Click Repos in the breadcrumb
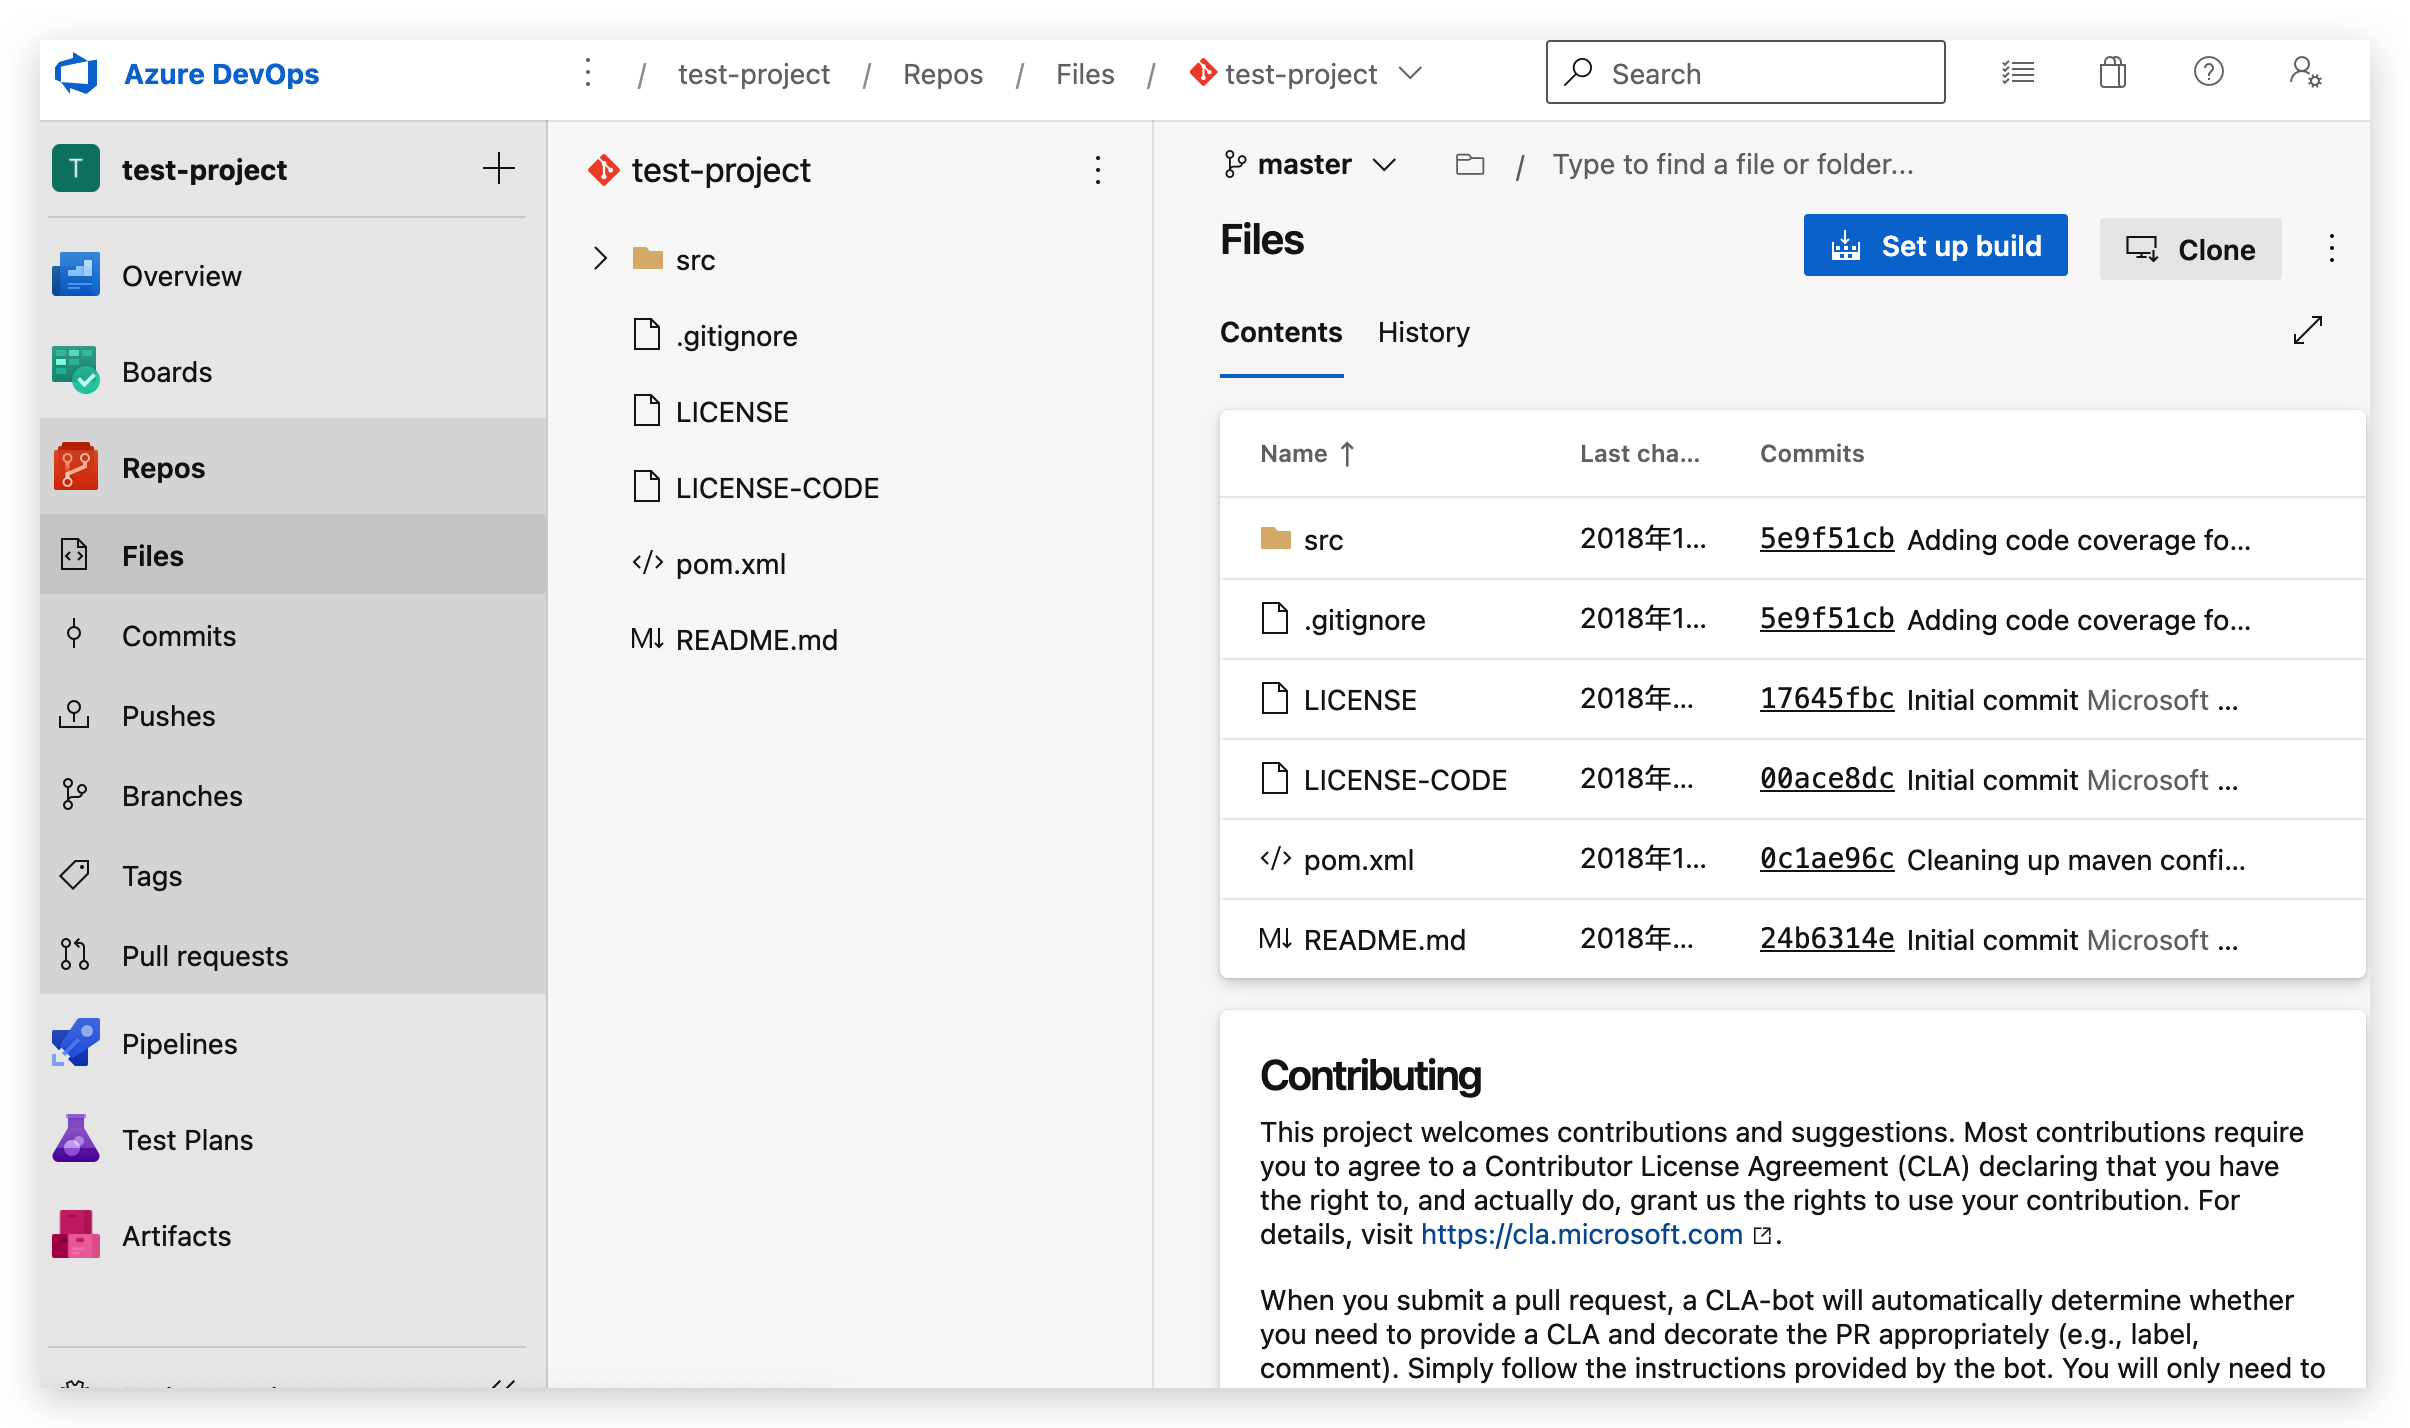Image resolution: width=2410 pixels, height=1428 pixels. [x=943, y=73]
